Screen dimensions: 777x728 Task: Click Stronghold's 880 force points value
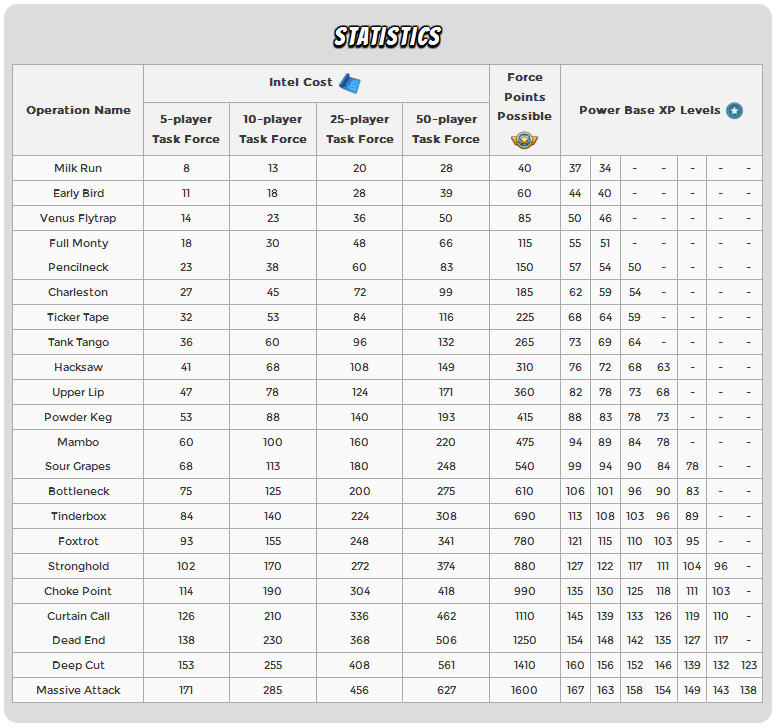[x=524, y=566]
